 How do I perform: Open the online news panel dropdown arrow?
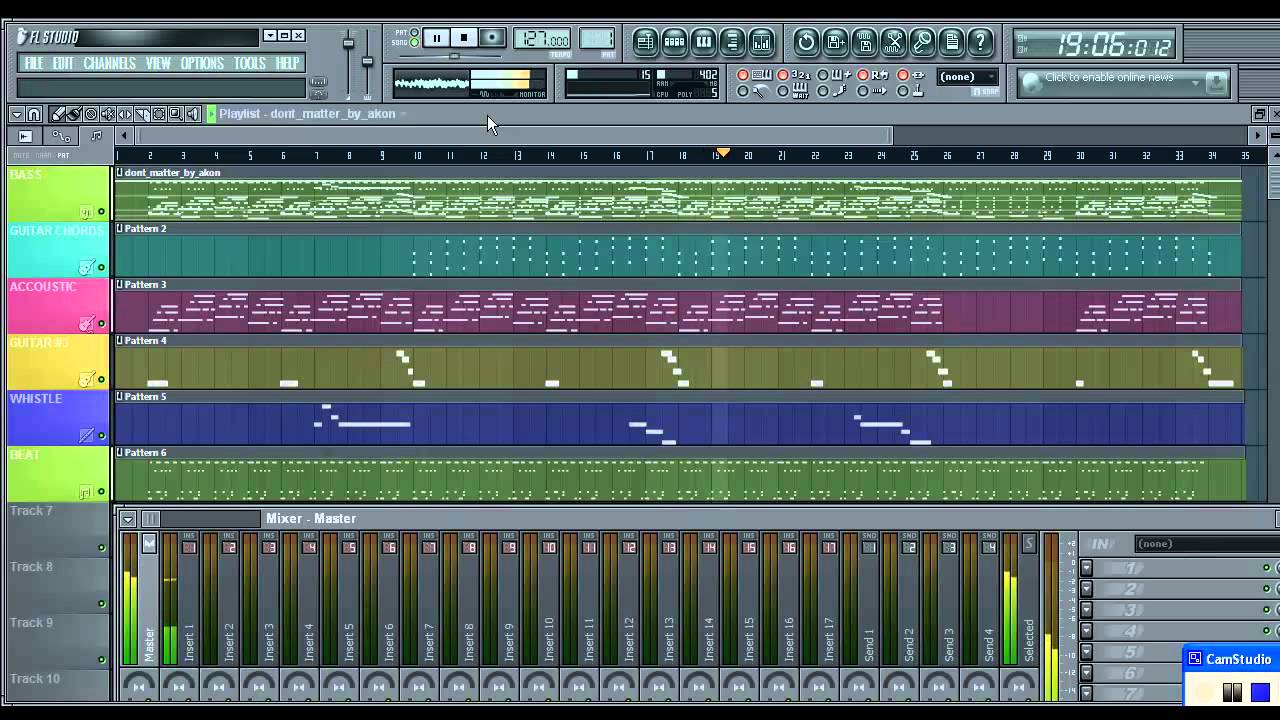(1197, 84)
